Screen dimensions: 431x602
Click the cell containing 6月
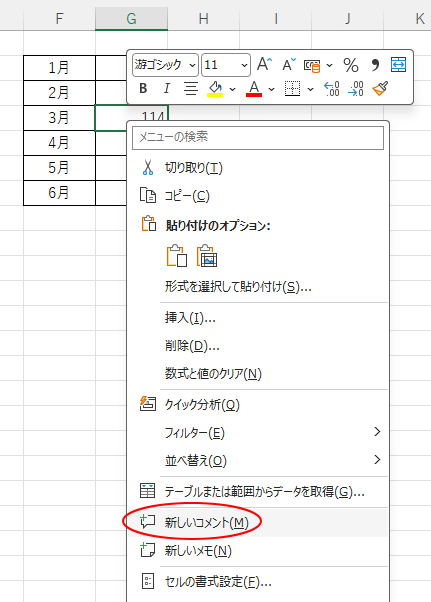tap(59, 193)
